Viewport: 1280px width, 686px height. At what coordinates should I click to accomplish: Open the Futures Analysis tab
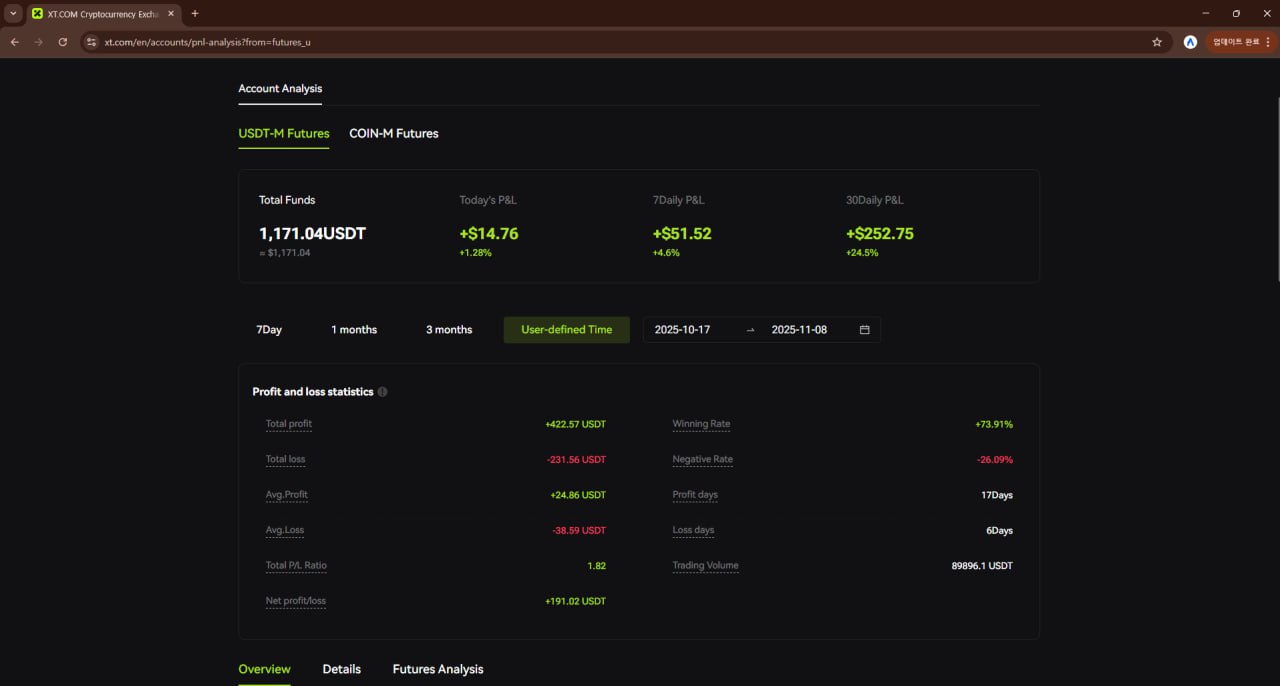438,669
